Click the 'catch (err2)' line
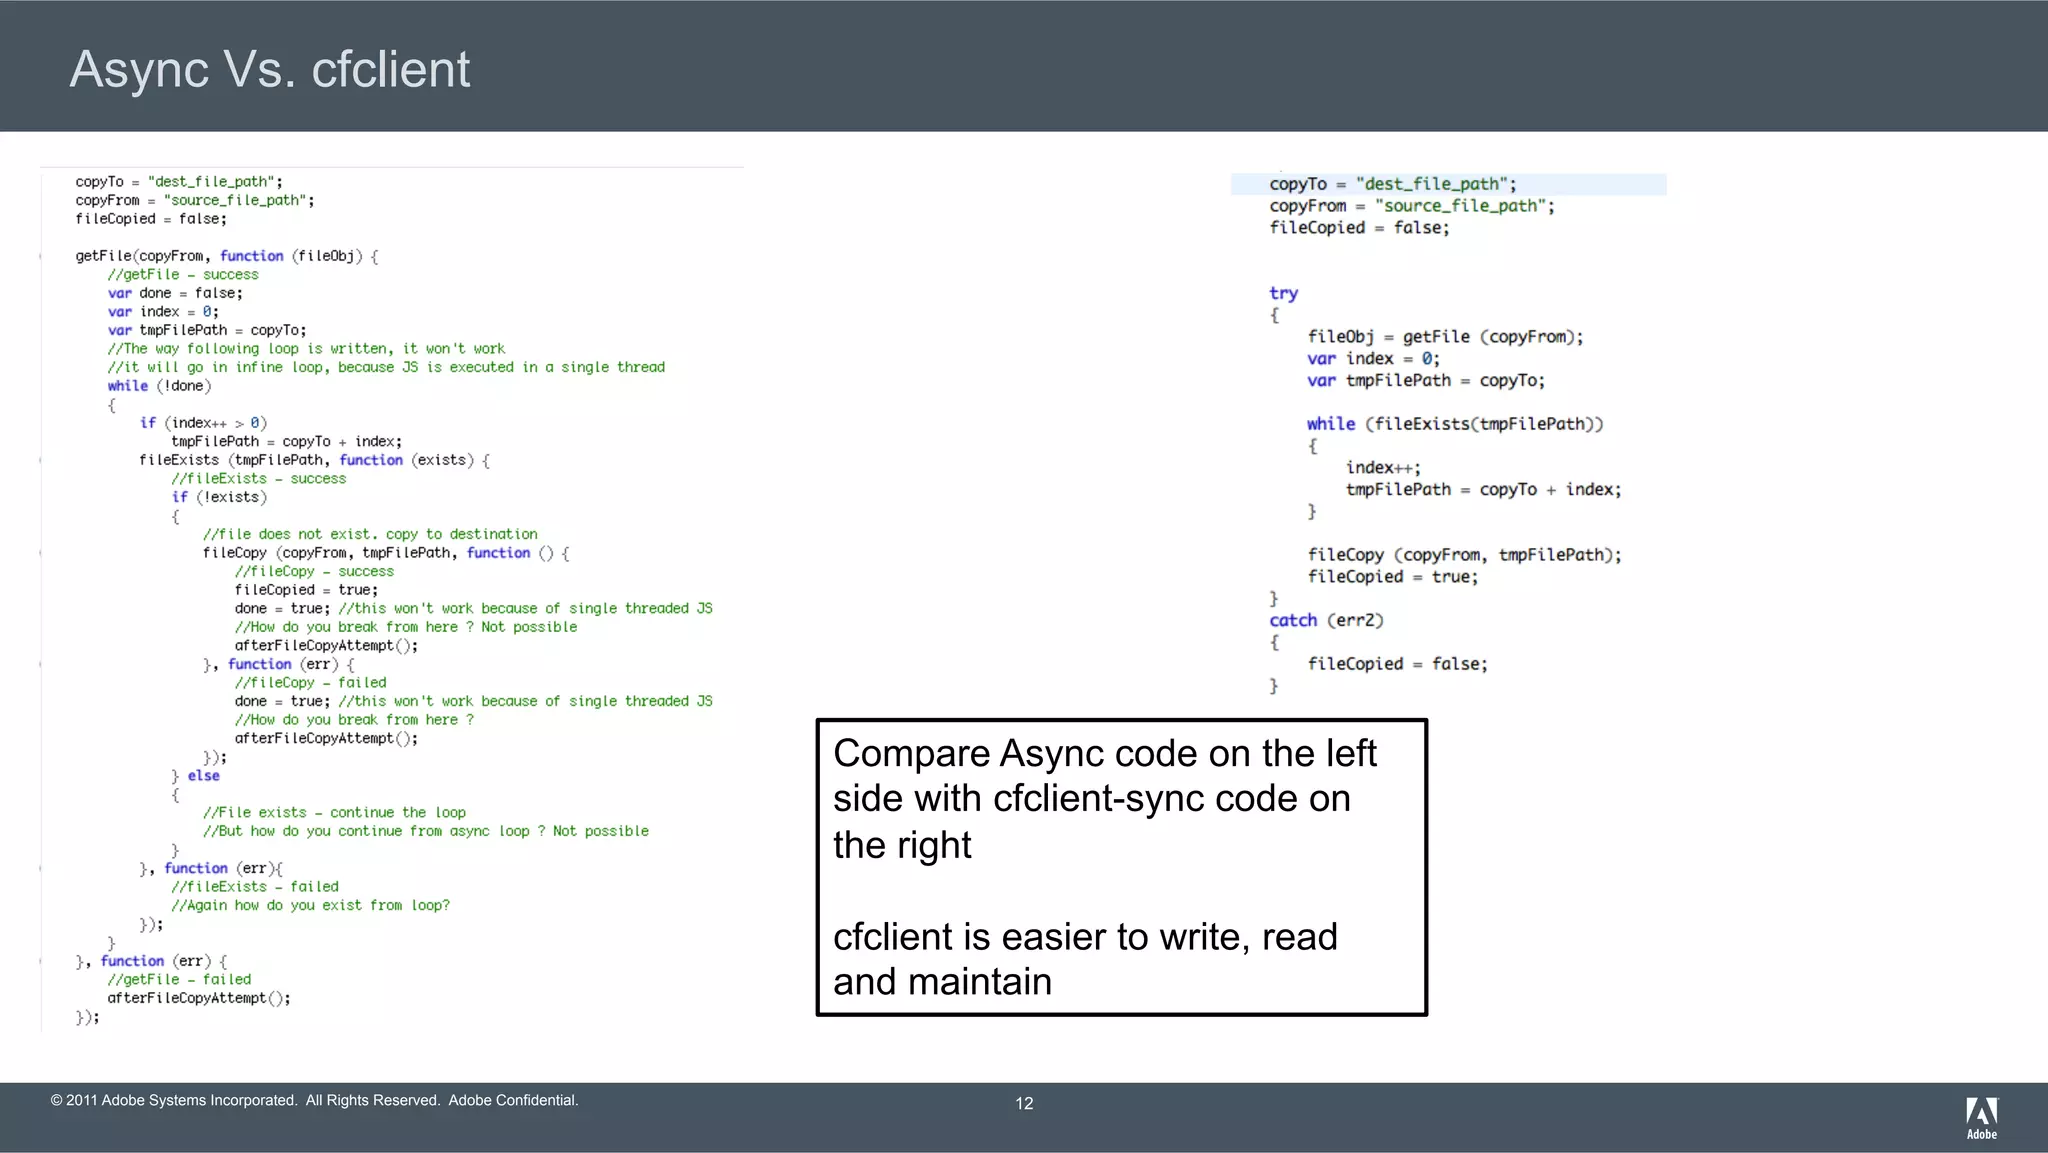 click(1326, 620)
